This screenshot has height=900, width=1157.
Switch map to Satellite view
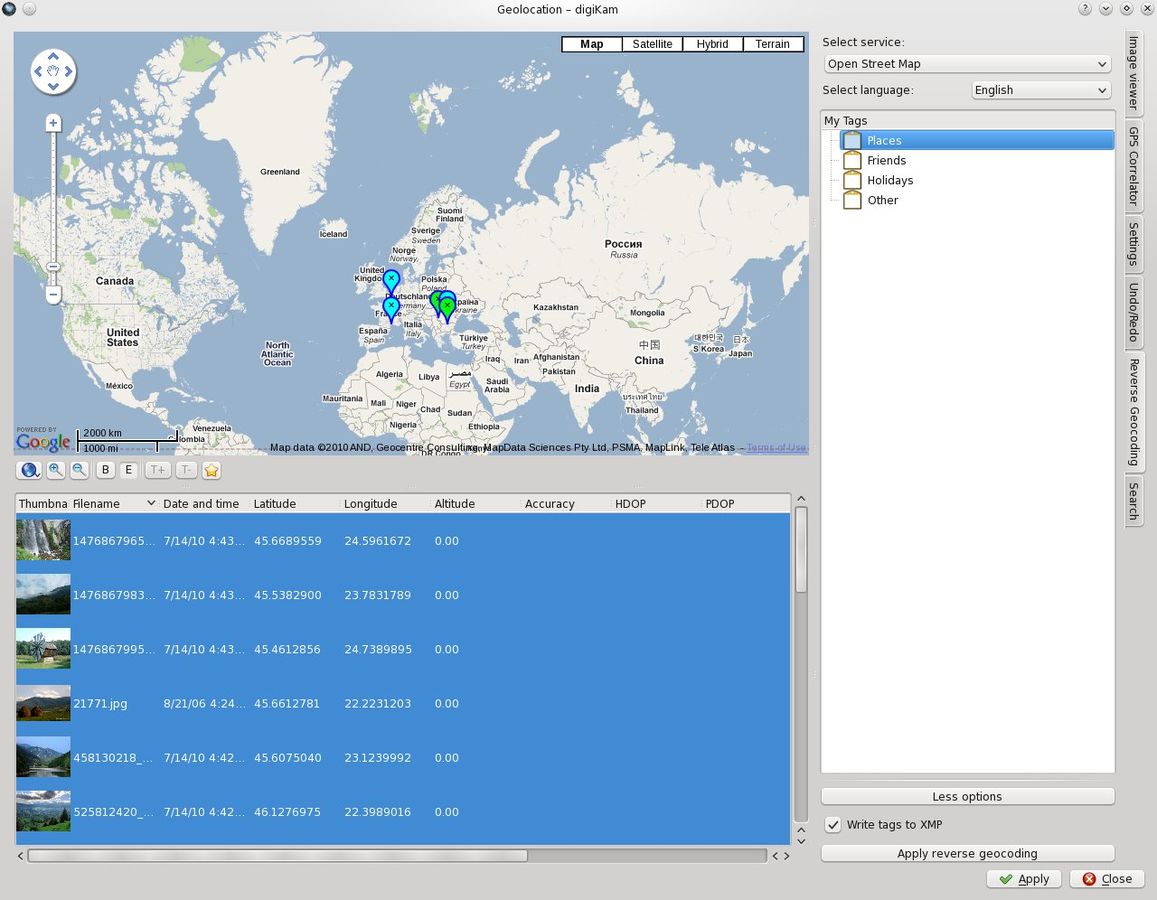[x=652, y=44]
